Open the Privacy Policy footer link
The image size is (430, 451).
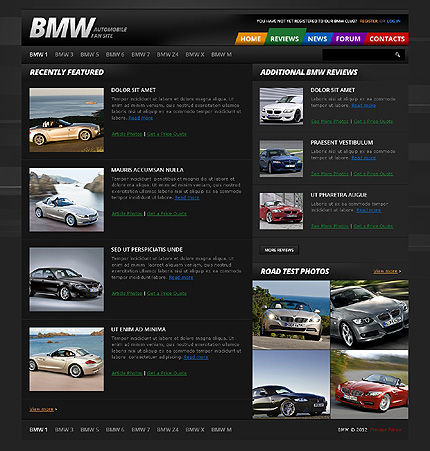pos(386,430)
